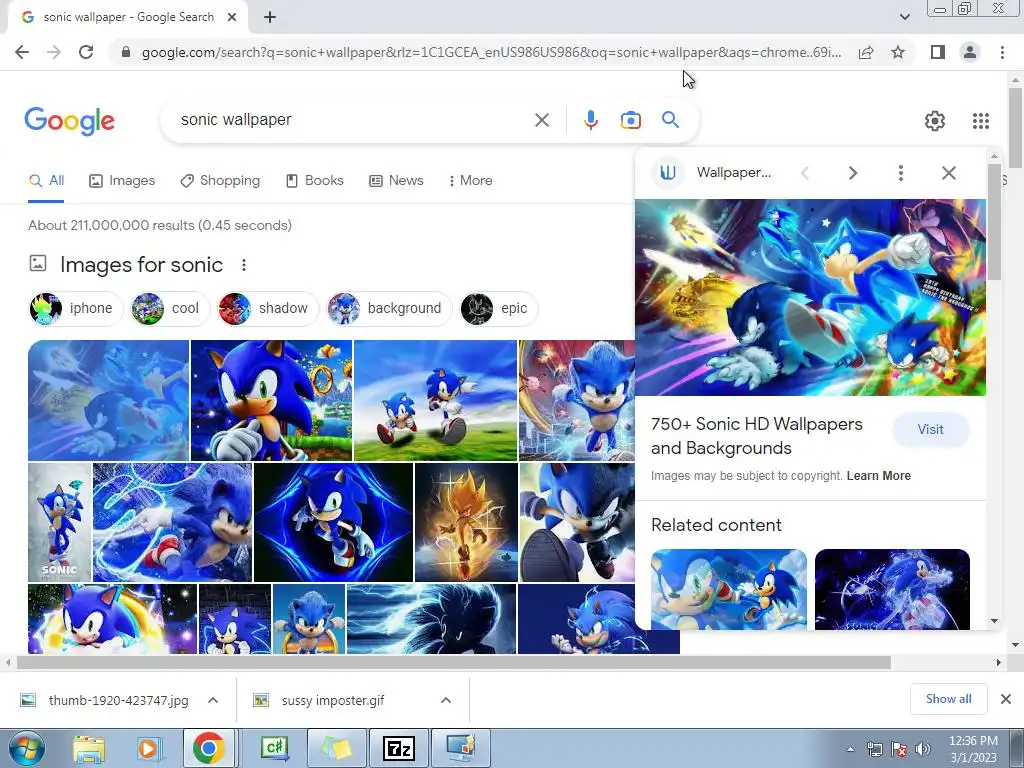The width and height of the screenshot is (1024, 768).
Task: Open the Chrome three-dot menu
Action: click(x=1002, y=52)
